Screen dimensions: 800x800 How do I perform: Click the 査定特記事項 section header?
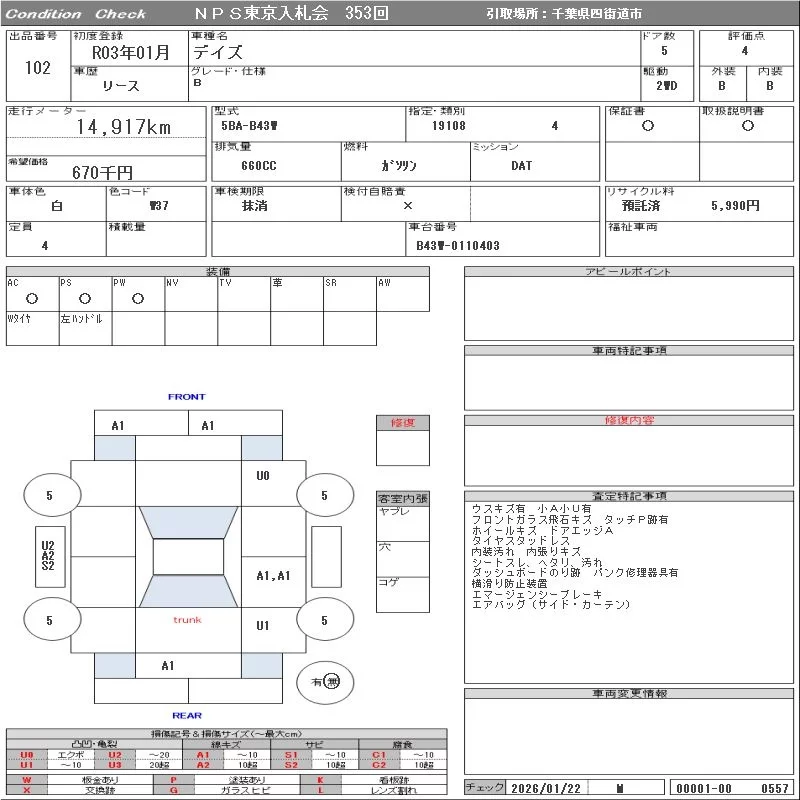pyautogui.click(x=629, y=496)
